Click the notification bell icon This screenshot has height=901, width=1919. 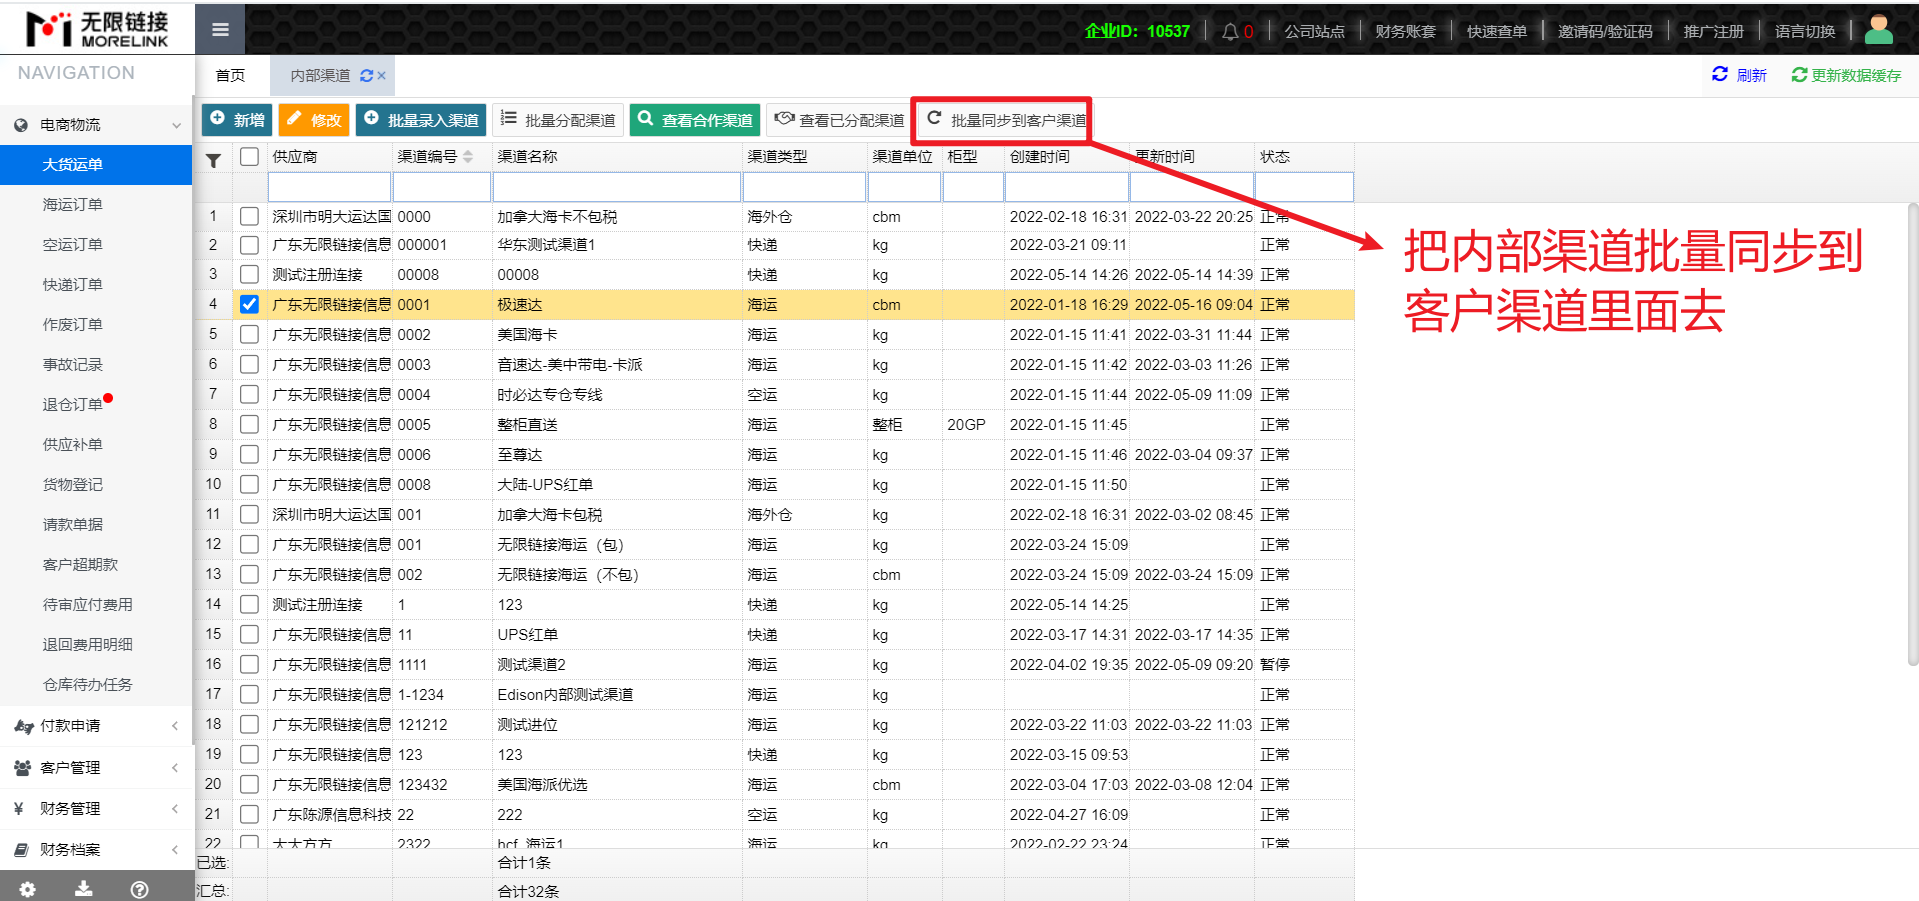click(1230, 32)
